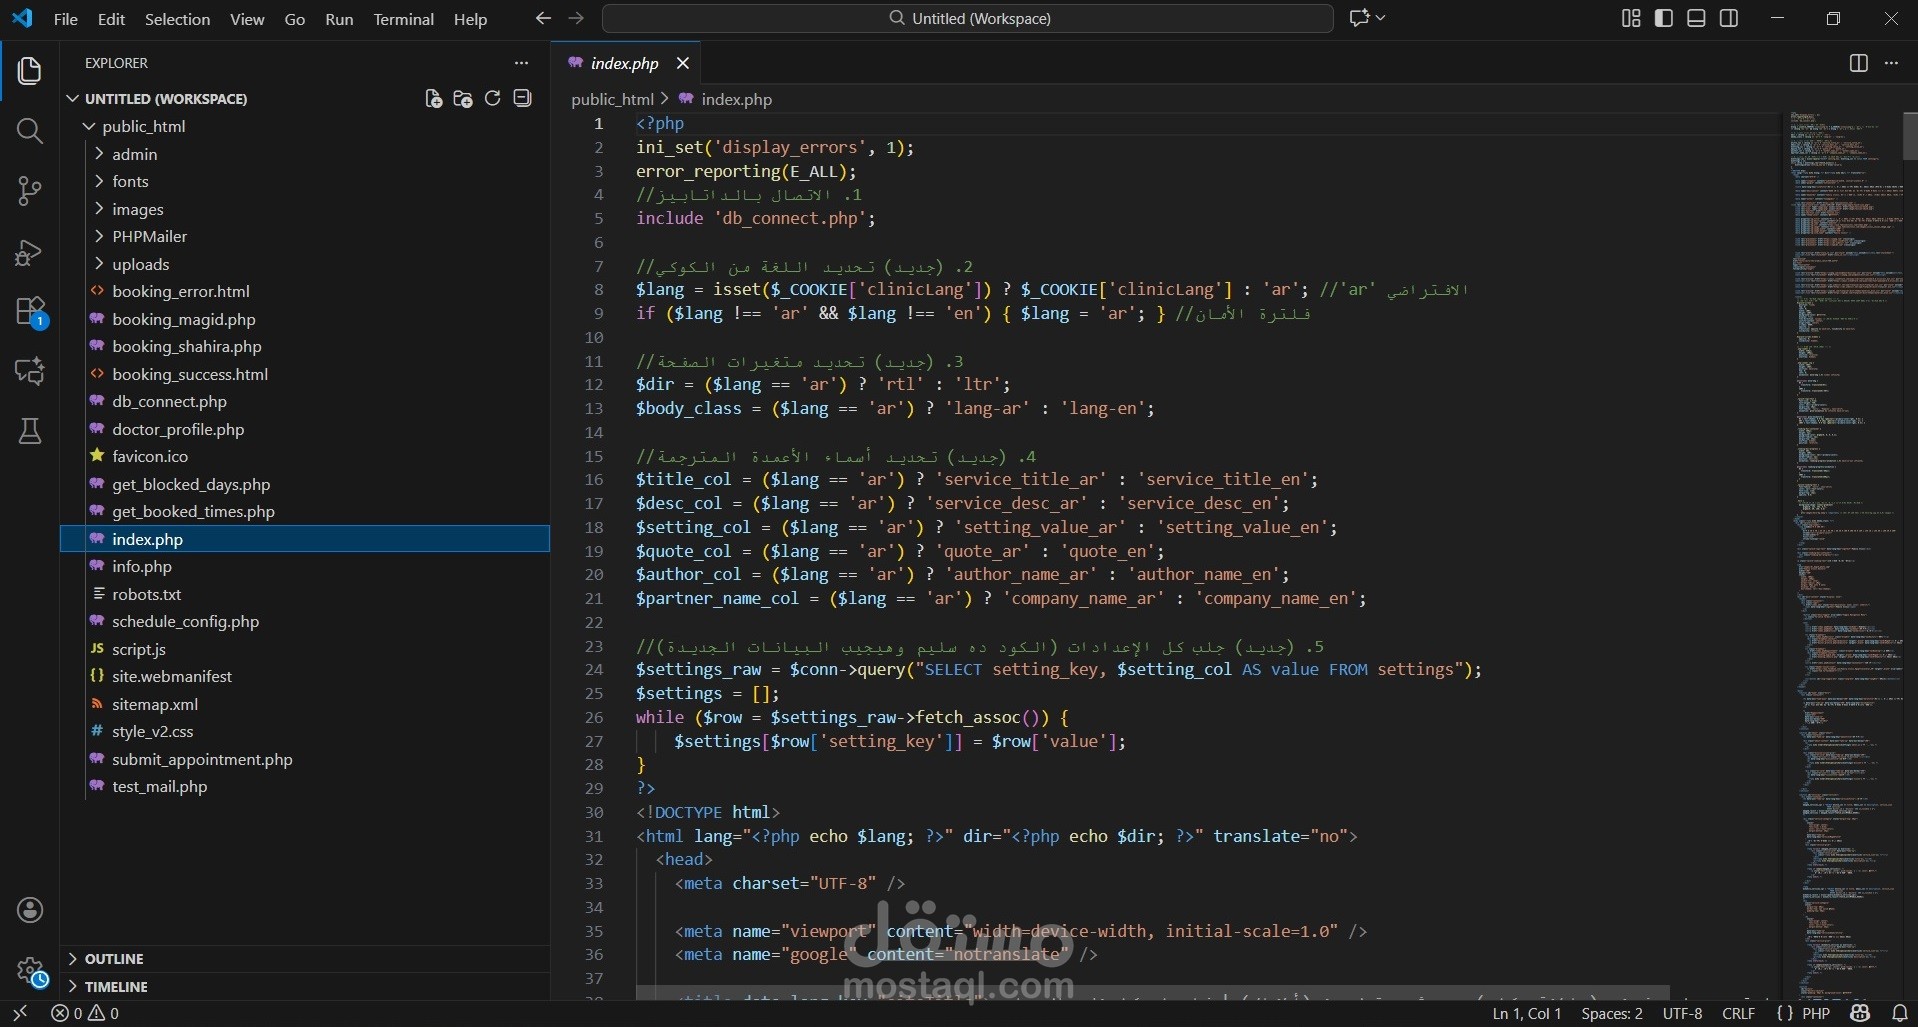Click the CRLF line ending indicator
Screen dimensions: 1918x1027
[x=1738, y=1013]
